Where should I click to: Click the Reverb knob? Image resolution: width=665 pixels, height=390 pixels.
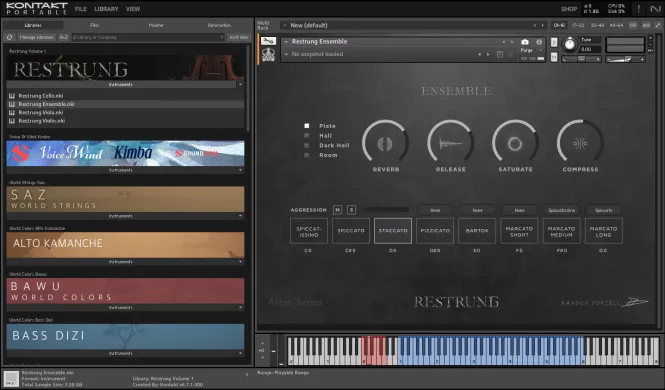[x=385, y=143]
